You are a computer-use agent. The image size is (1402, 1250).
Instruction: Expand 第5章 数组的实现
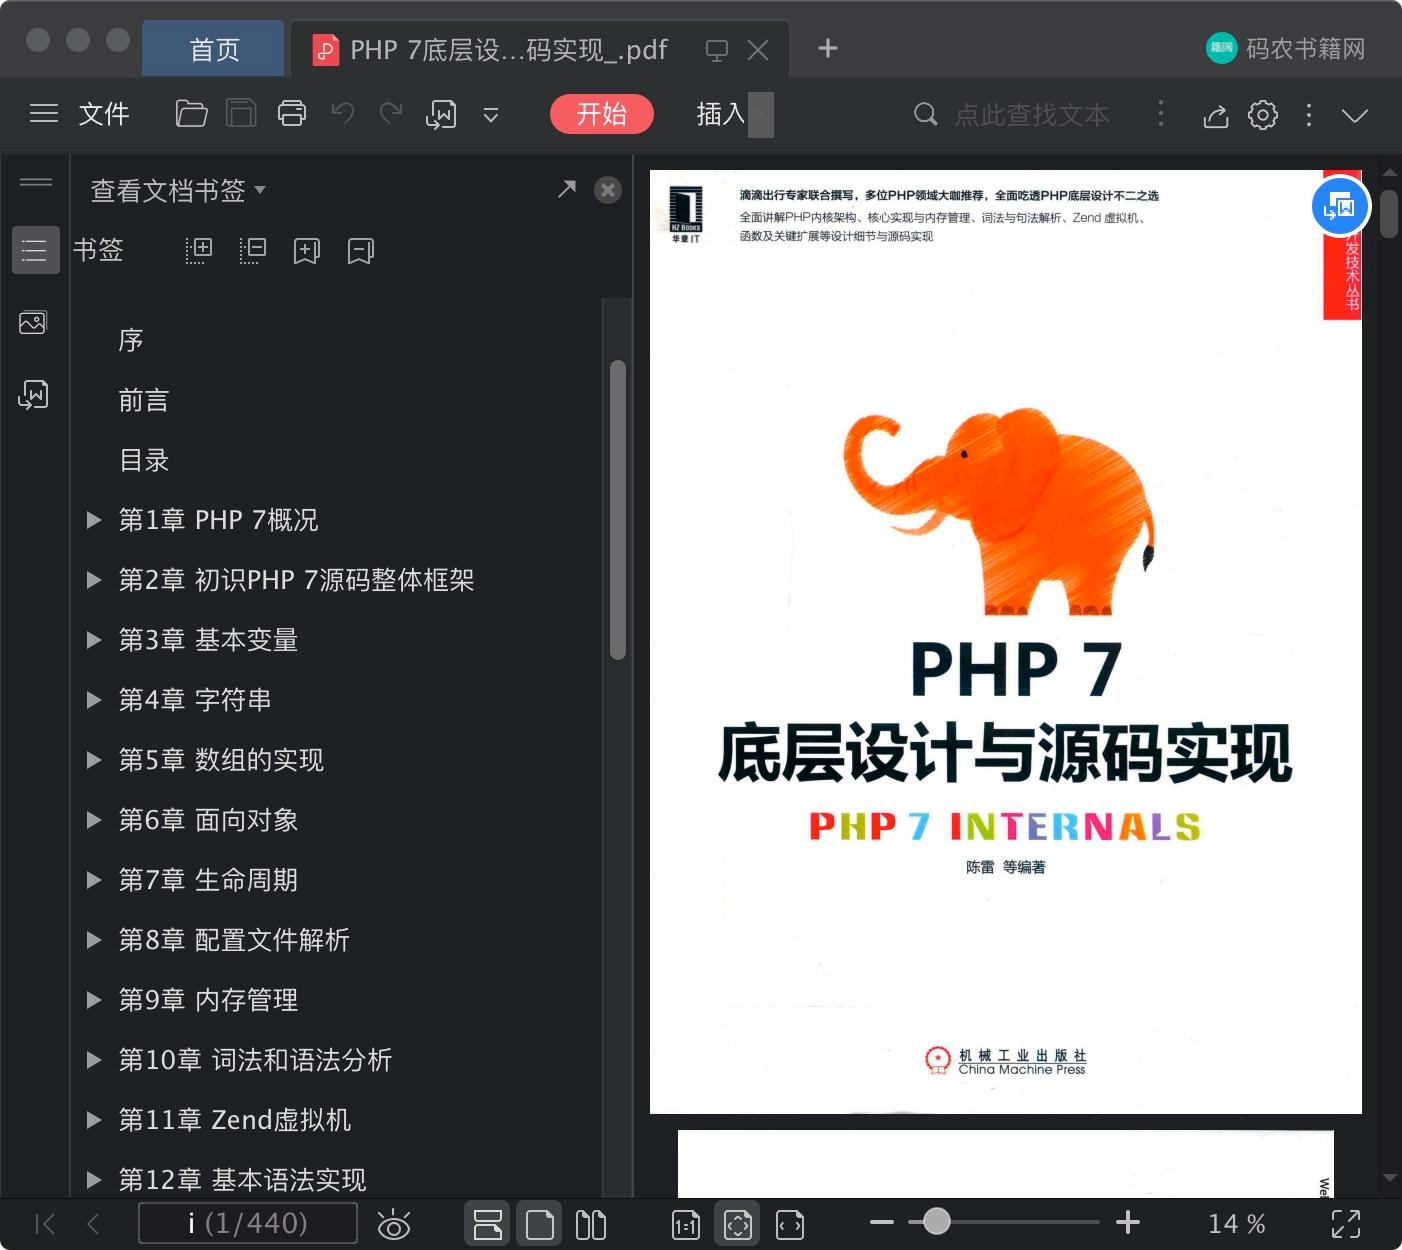(x=94, y=760)
